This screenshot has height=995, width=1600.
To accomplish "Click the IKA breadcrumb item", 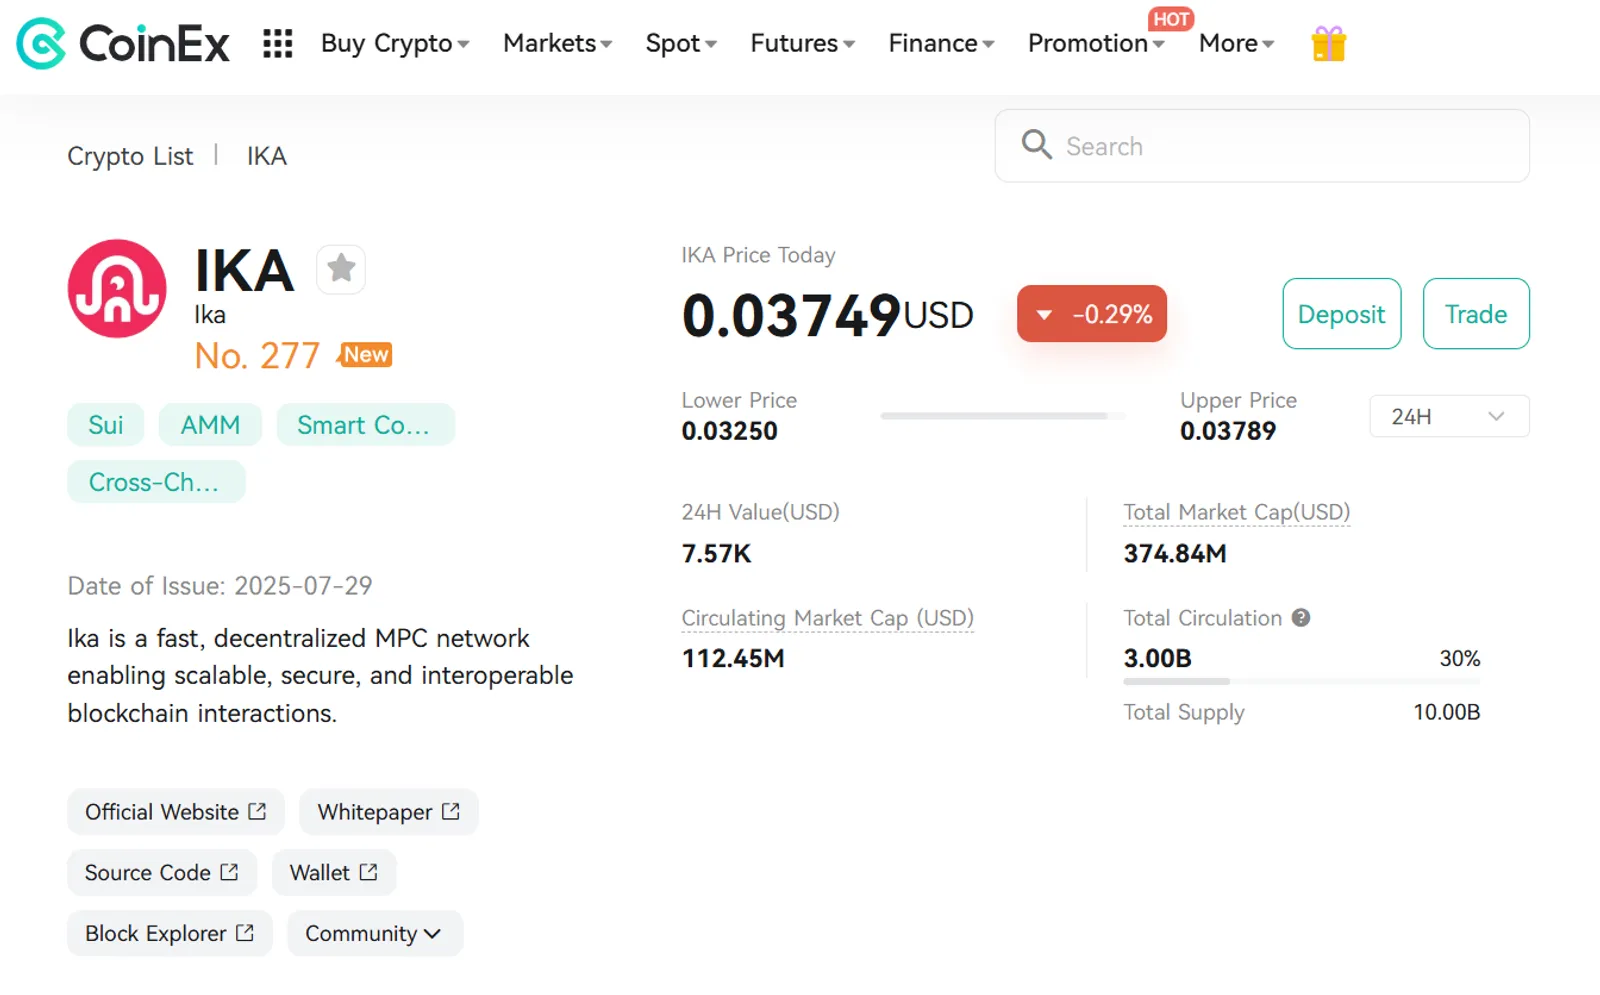I will point(267,156).
